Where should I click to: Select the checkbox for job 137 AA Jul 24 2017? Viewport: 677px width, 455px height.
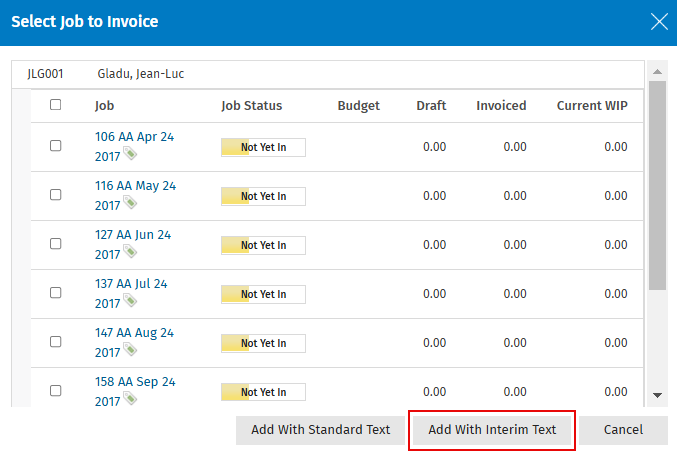[55, 293]
